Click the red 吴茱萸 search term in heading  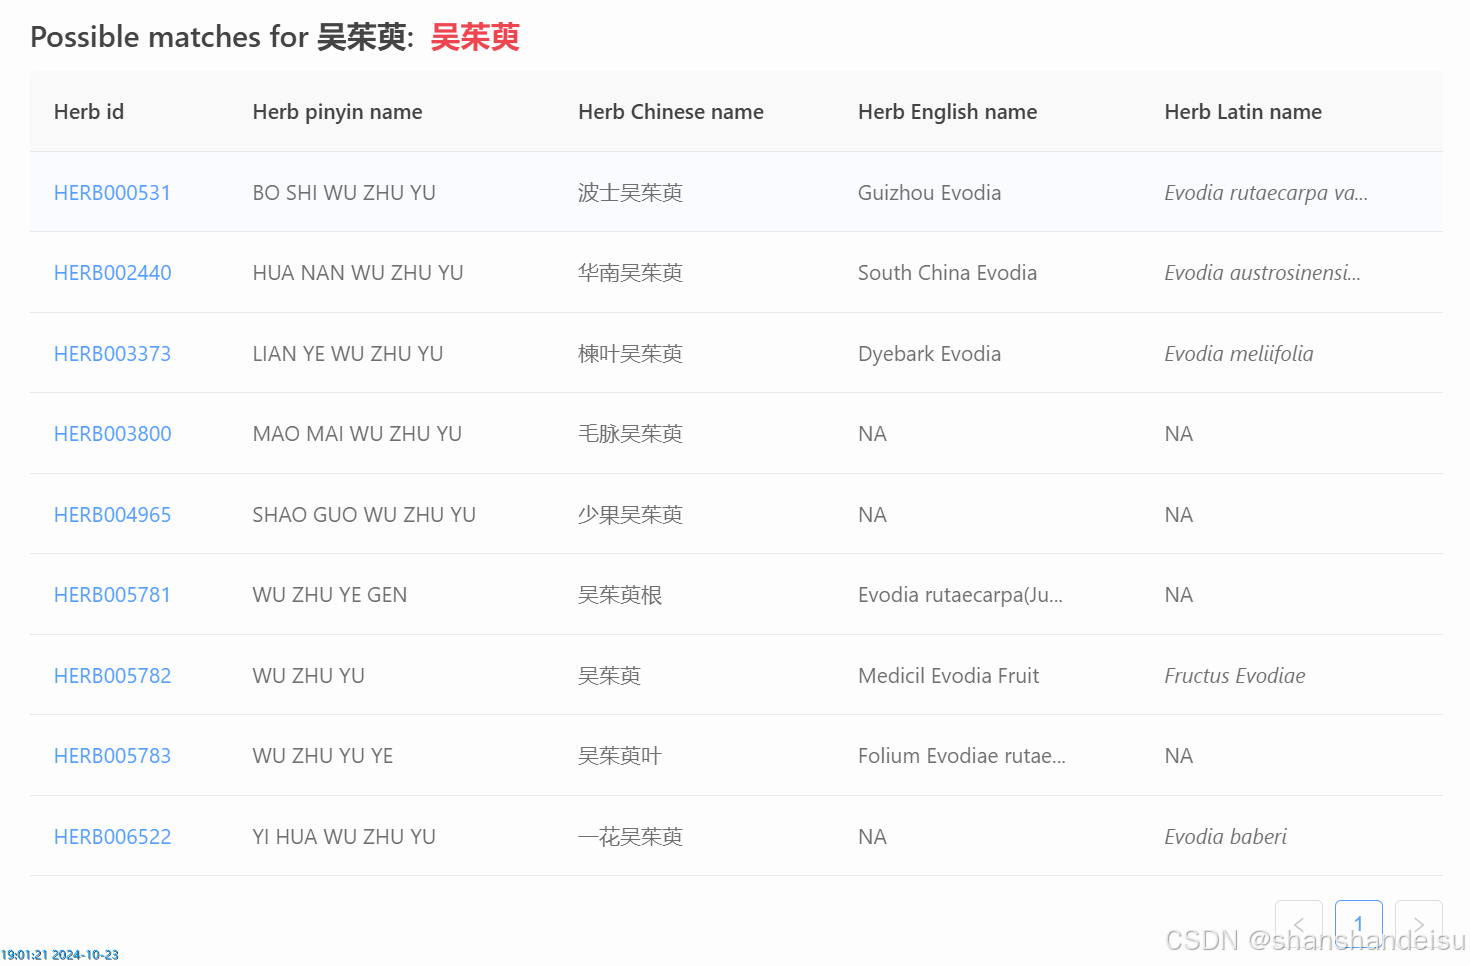[x=475, y=37]
